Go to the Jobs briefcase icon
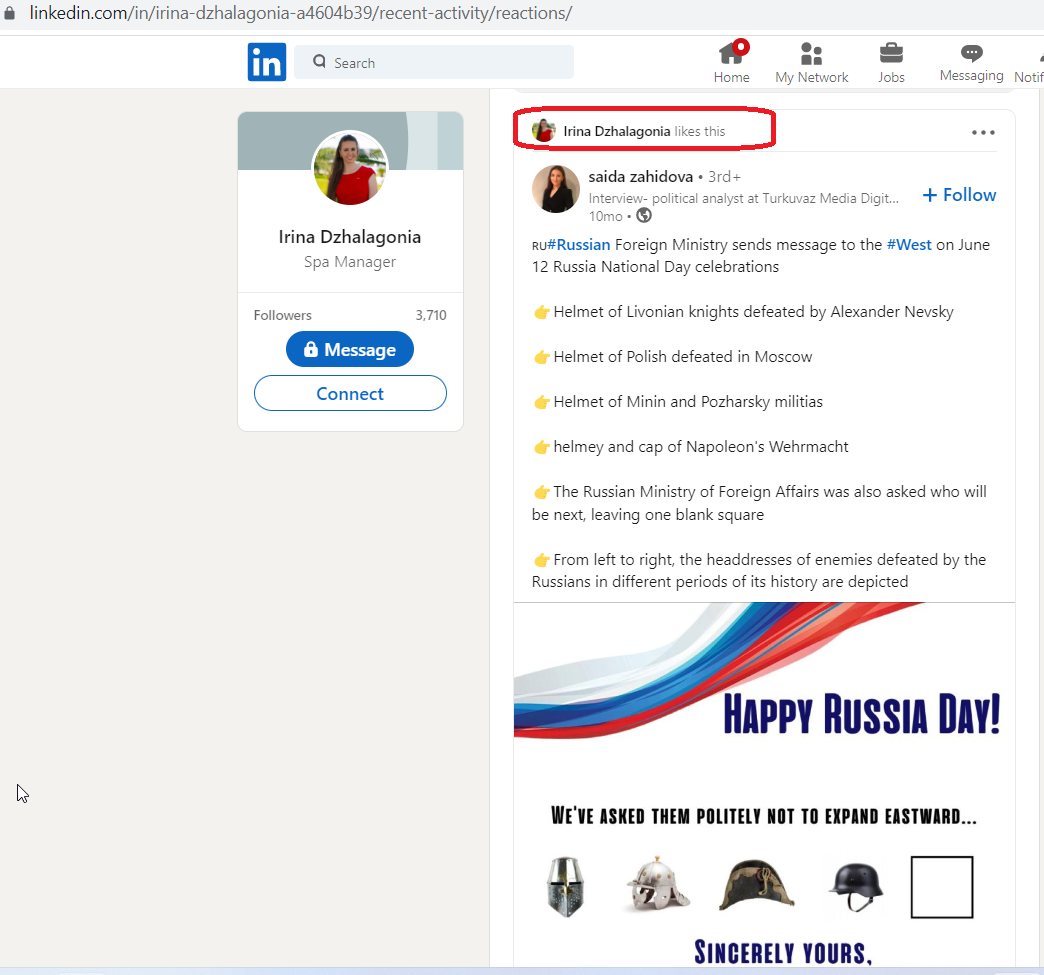The height and width of the screenshot is (975, 1044). click(x=891, y=53)
